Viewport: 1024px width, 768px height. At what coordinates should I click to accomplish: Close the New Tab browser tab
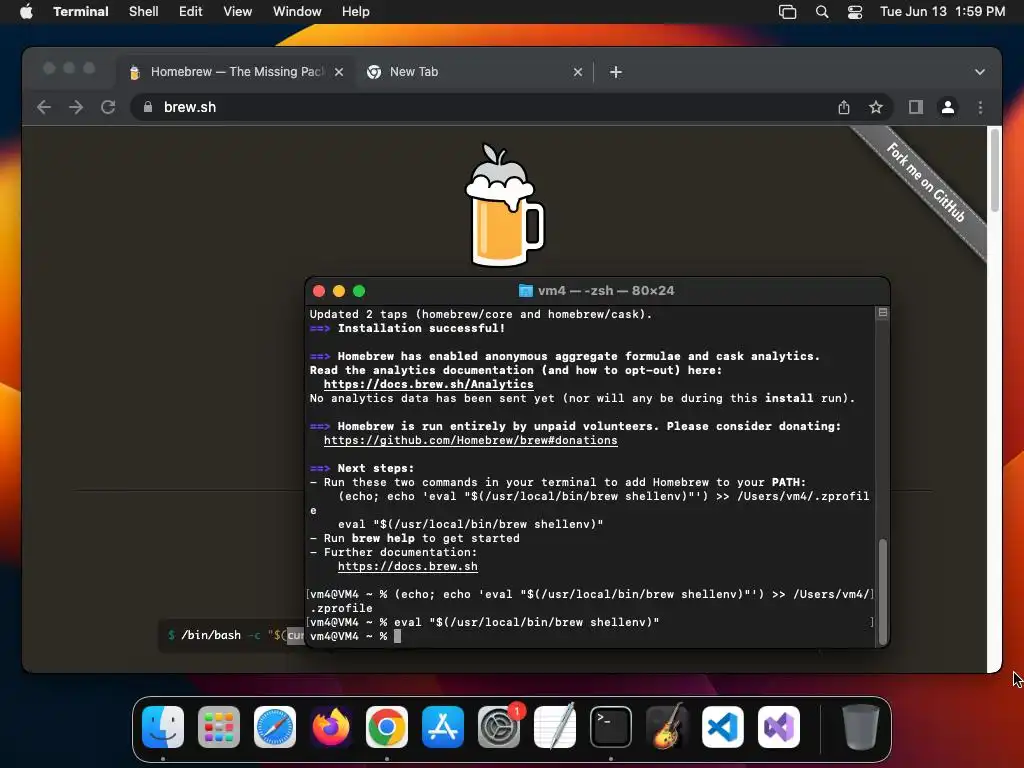pos(577,72)
